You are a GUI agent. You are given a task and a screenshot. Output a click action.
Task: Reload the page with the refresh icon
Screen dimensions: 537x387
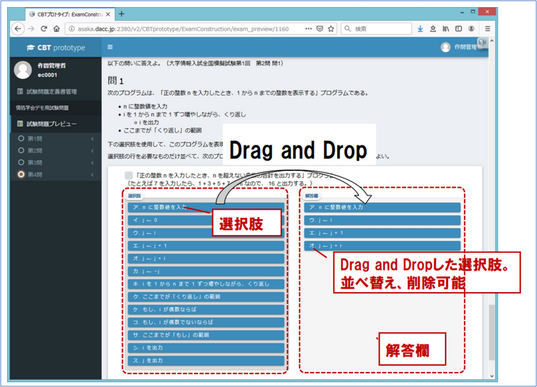44,29
